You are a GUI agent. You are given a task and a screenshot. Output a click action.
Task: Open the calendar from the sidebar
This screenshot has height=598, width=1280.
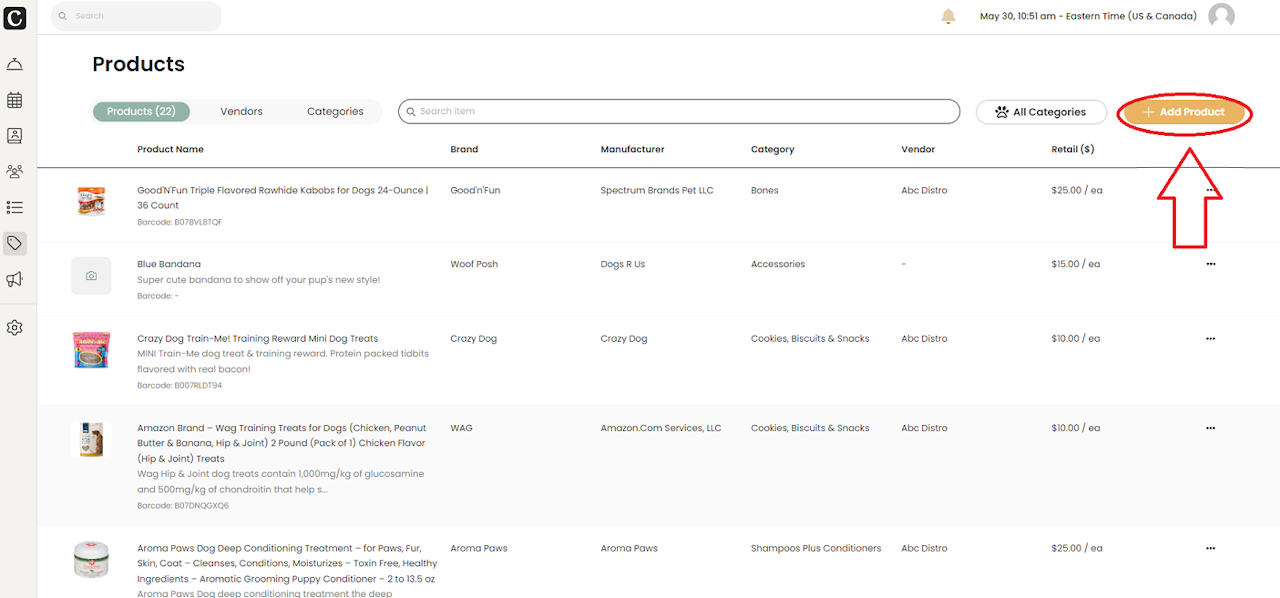click(x=14, y=100)
